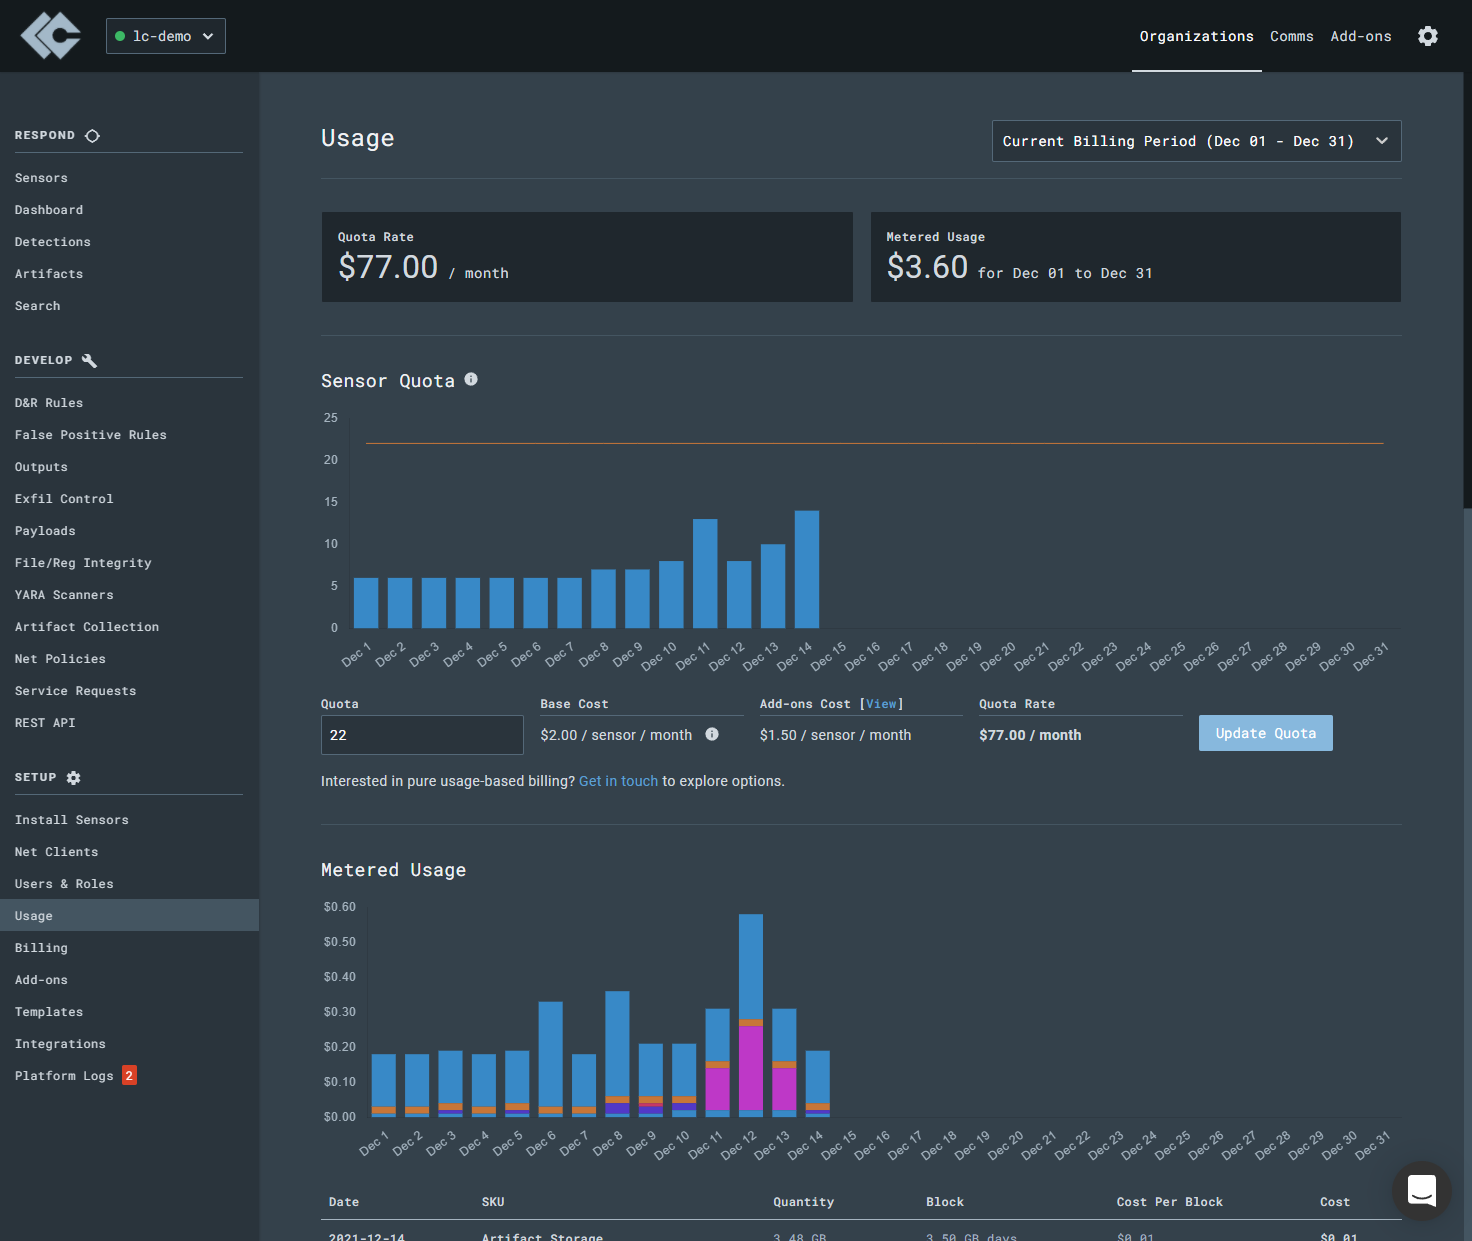Open the Organizations tab
The height and width of the screenshot is (1241, 1472).
pos(1196,36)
